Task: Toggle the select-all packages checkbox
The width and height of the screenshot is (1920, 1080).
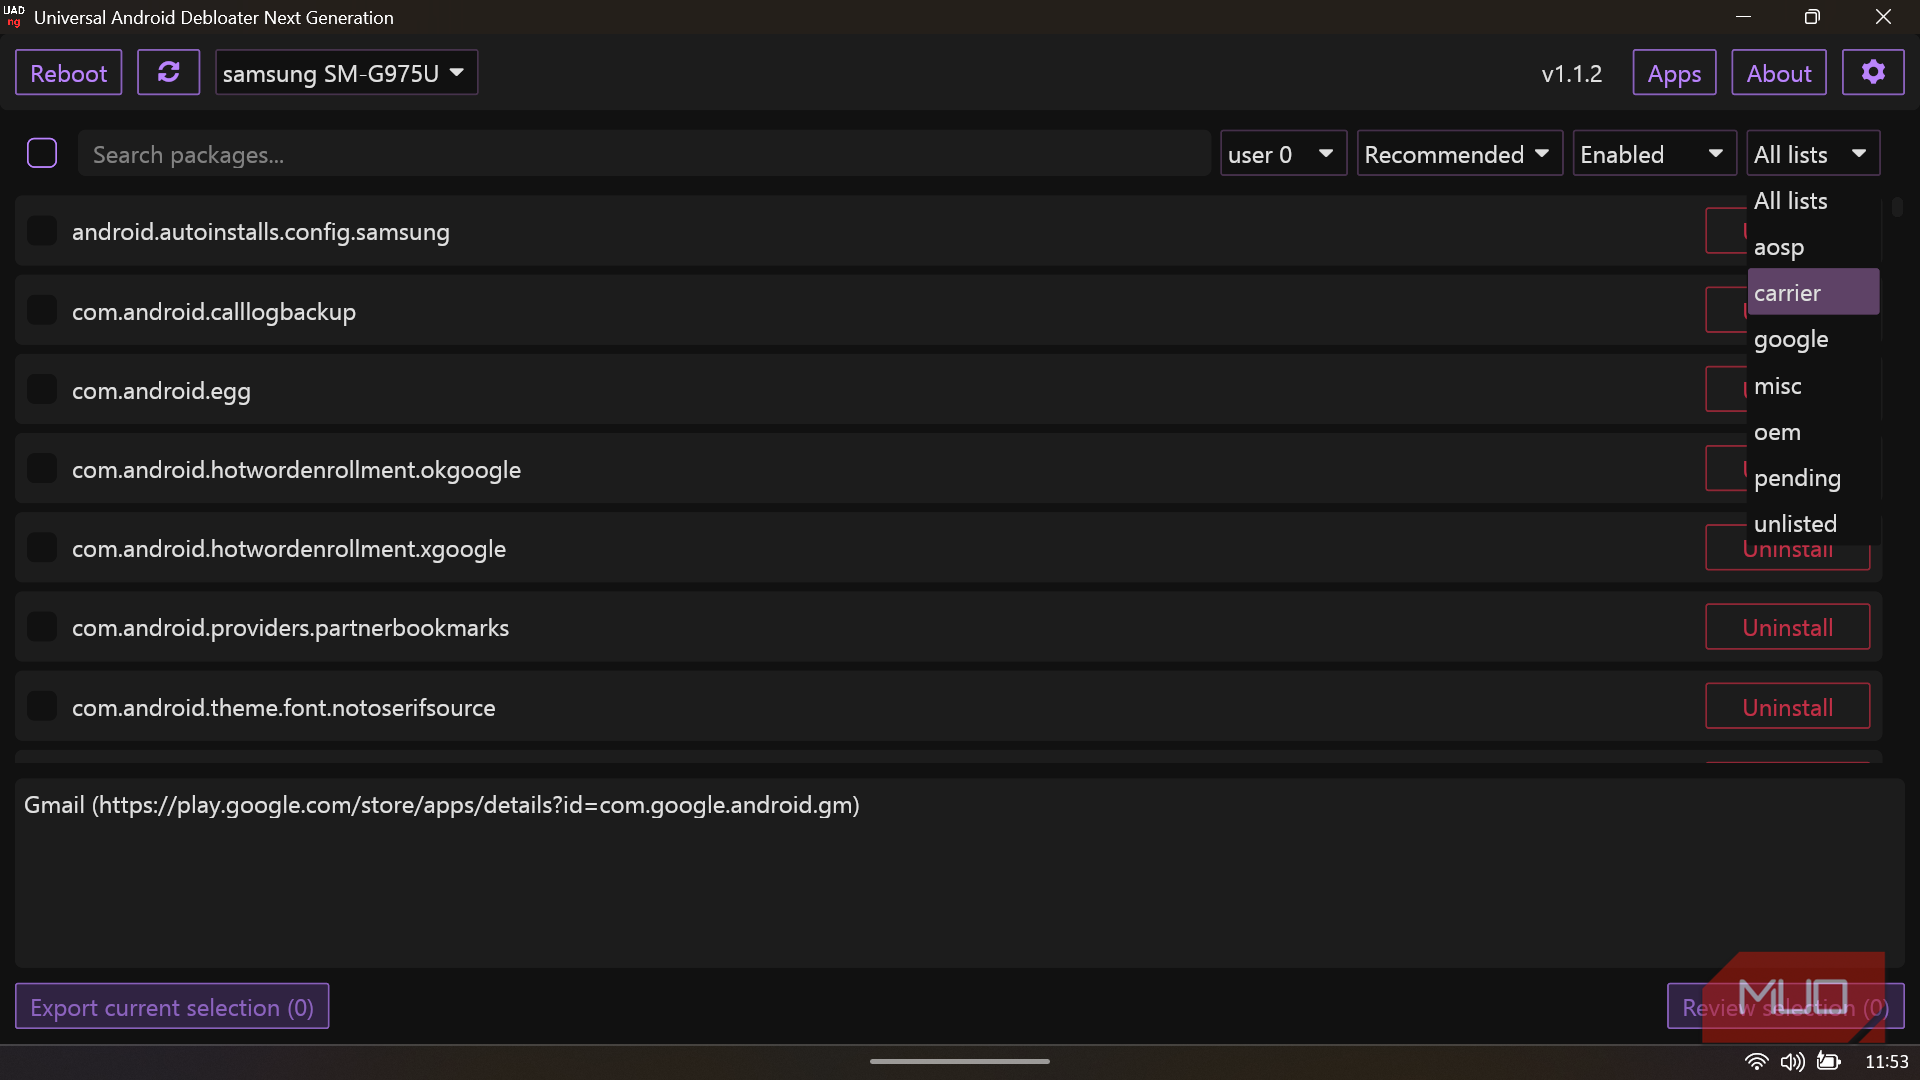Action: 42,153
